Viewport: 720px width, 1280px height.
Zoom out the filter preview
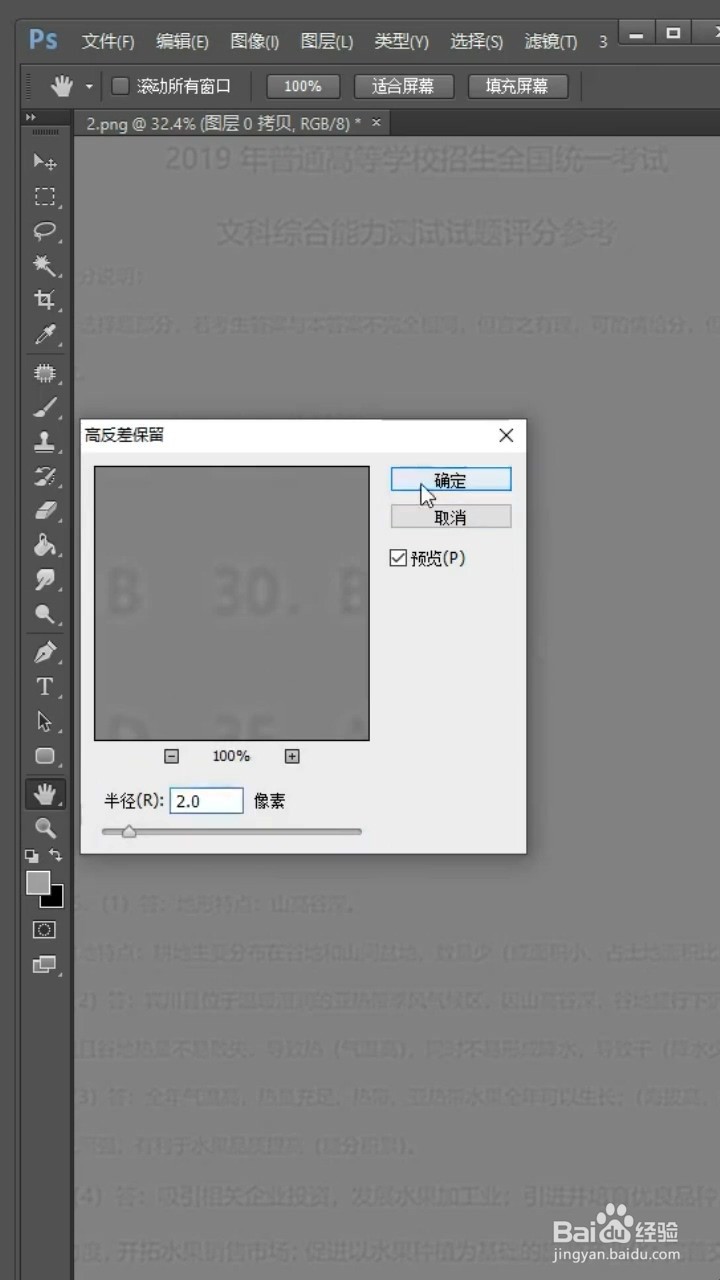171,756
